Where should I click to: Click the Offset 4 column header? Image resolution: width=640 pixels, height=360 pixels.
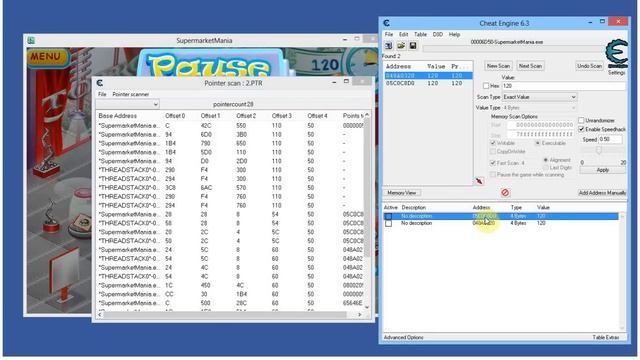317,116
